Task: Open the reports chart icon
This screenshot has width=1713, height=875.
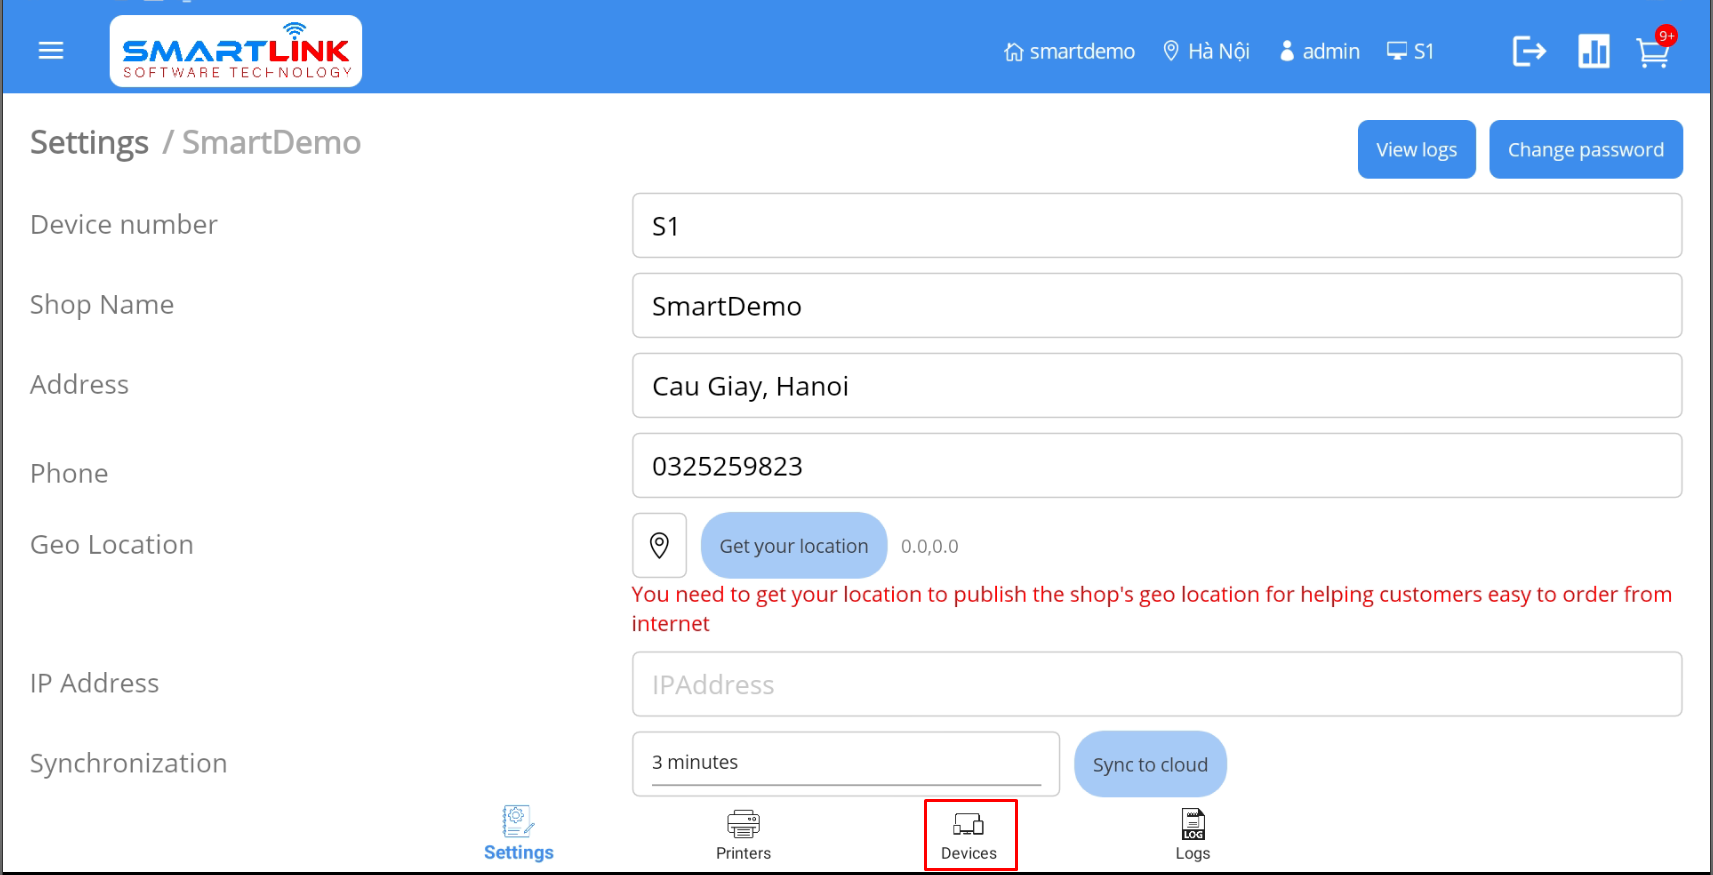Action: point(1593,51)
